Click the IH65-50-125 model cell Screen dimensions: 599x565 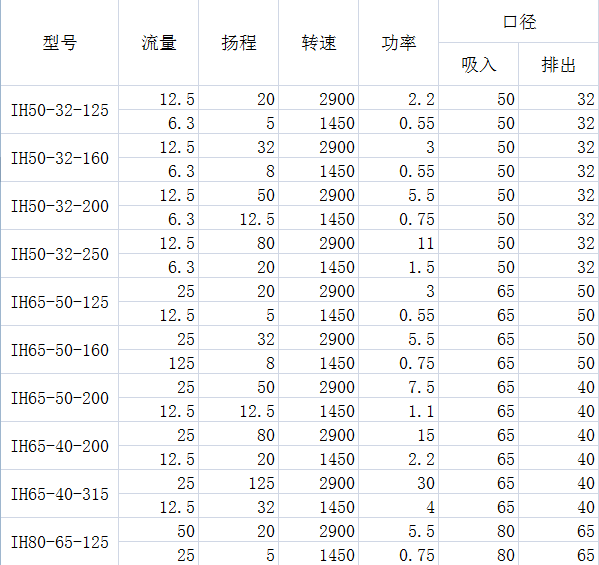[x=60, y=302]
